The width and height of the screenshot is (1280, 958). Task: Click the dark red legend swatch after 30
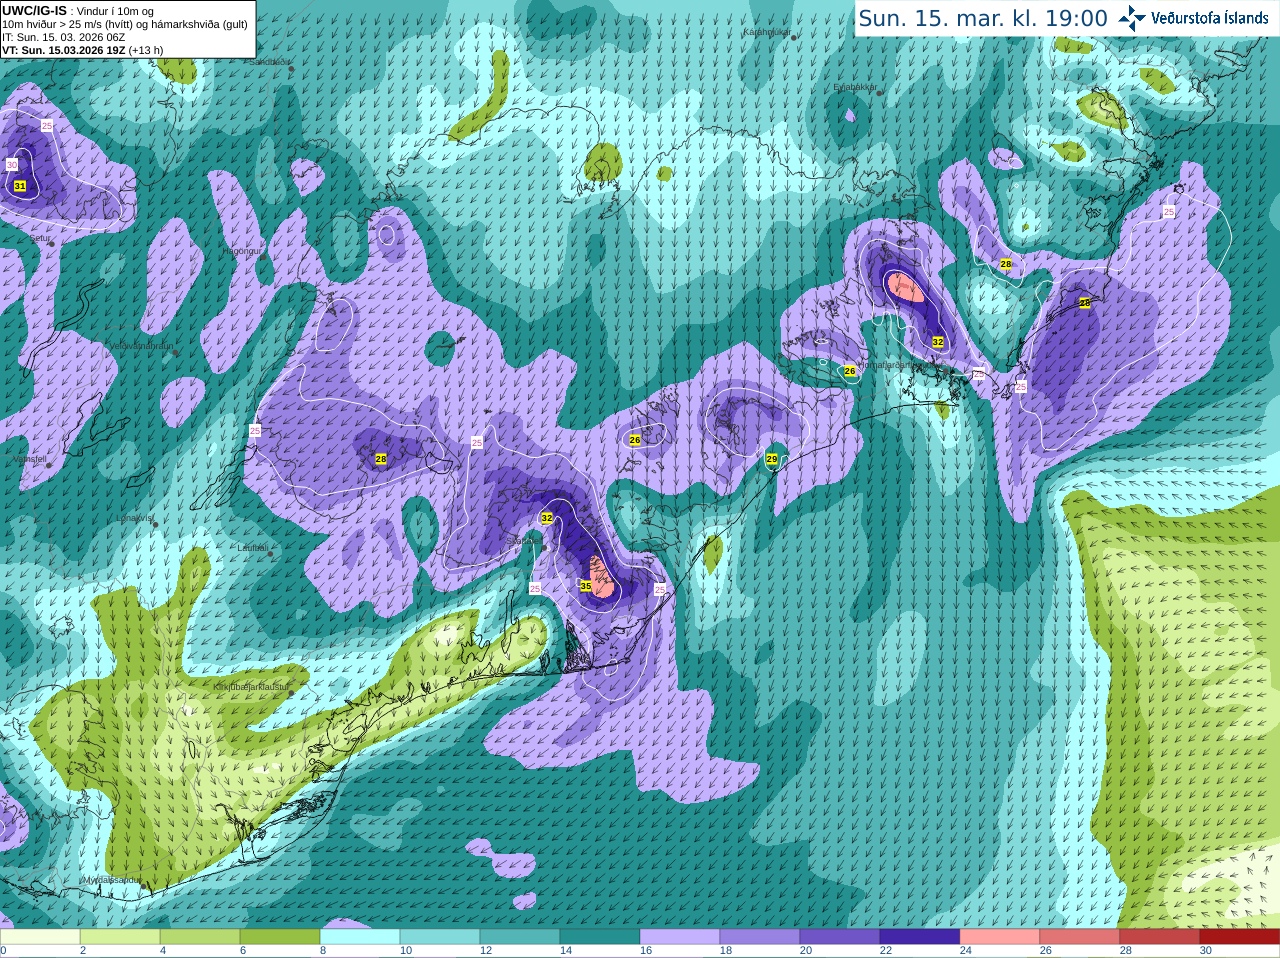(x=1240, y=937)
